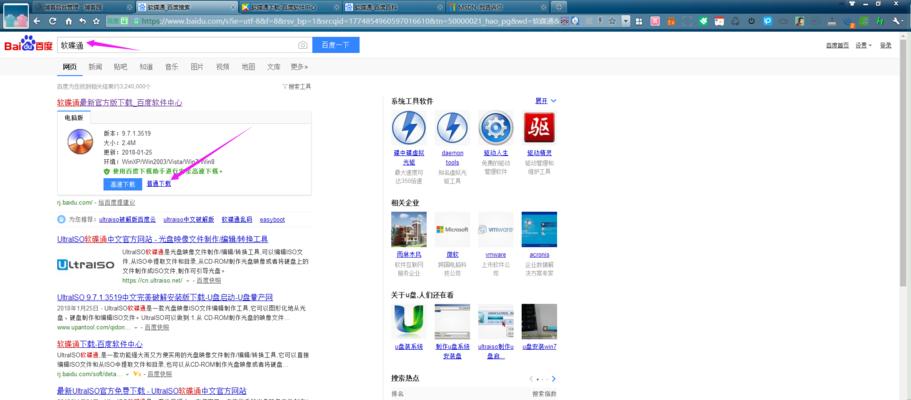Select the 地图 search category tab

click(x=248, y=67)
